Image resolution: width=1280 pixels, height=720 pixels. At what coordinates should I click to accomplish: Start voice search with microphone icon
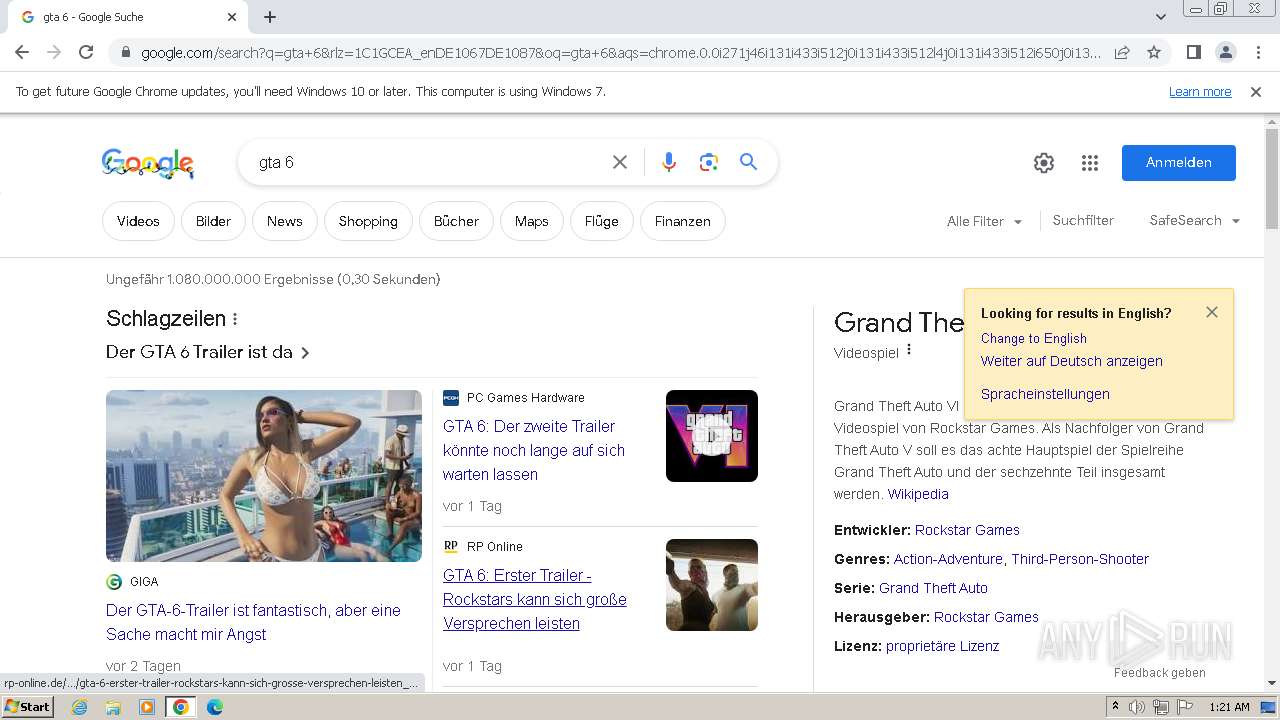669,162
